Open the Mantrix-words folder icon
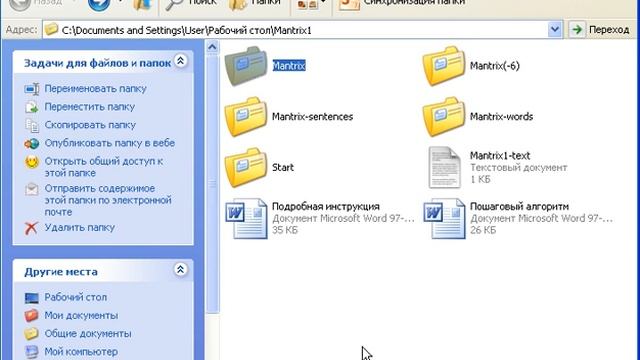Image resolution: width=640 pixels, height=360 pixels. 444,117
